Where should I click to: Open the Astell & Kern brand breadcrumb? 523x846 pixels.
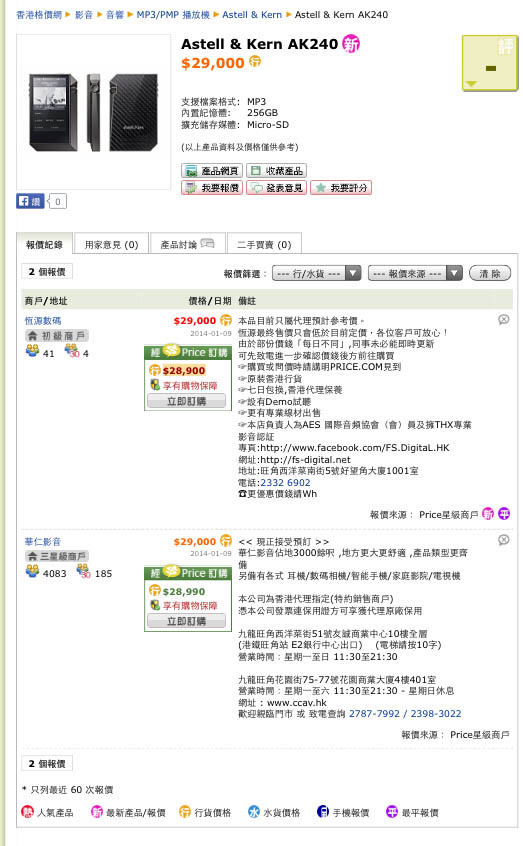252,15
